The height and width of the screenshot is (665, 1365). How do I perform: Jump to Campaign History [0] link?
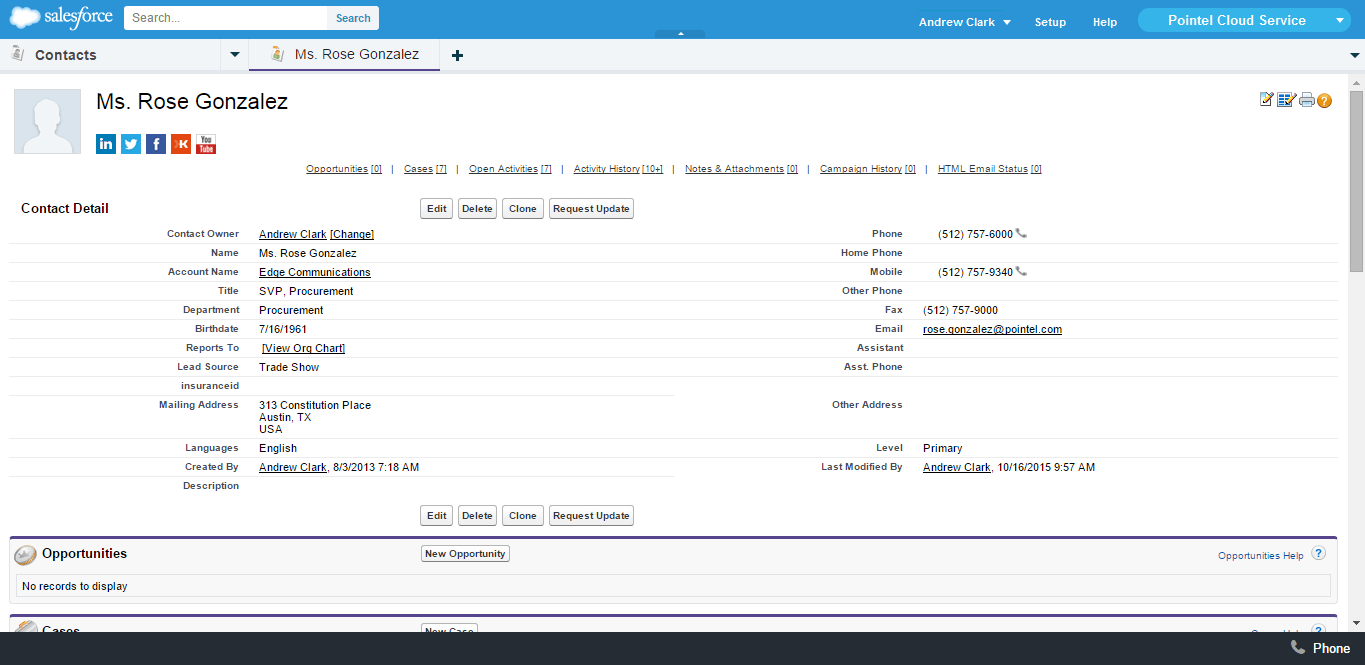click(868, 169)
